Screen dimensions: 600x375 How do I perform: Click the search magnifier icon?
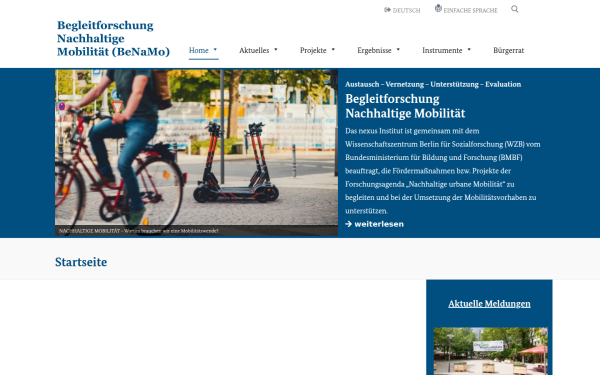coord(515,9)
